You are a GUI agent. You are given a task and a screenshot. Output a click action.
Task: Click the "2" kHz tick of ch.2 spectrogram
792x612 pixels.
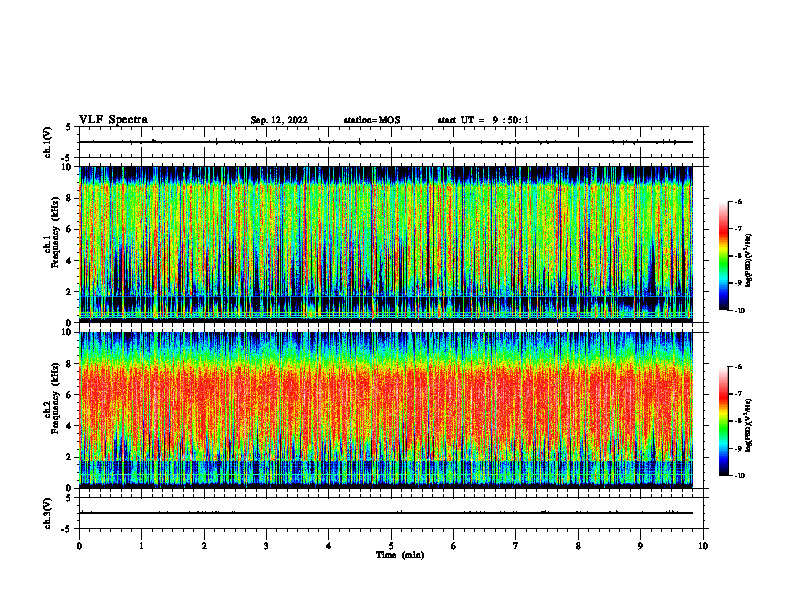tap(69, 457)
